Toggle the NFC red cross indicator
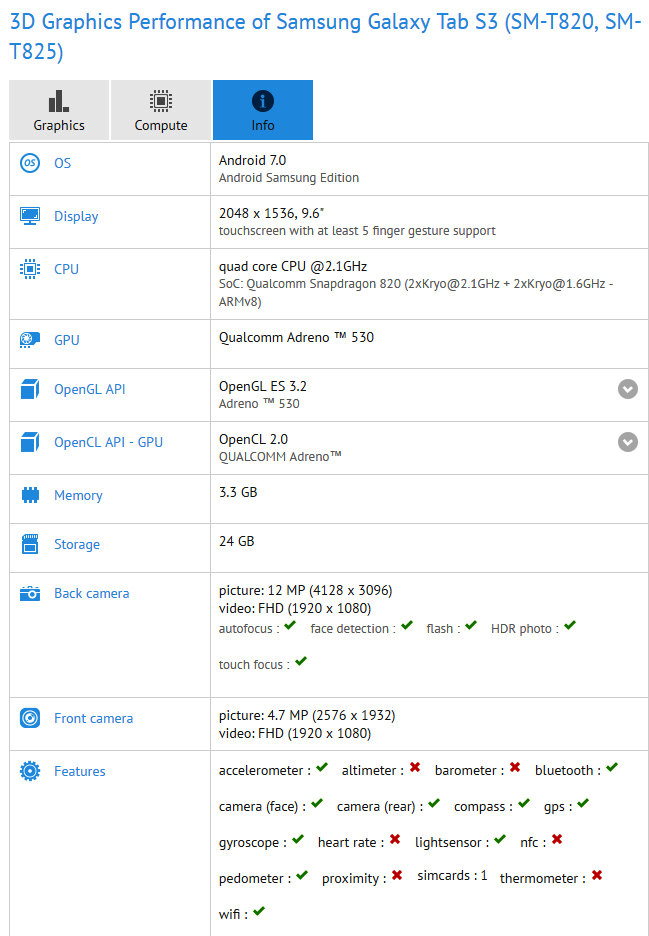649x936 pixels. (x=558, y=842)
